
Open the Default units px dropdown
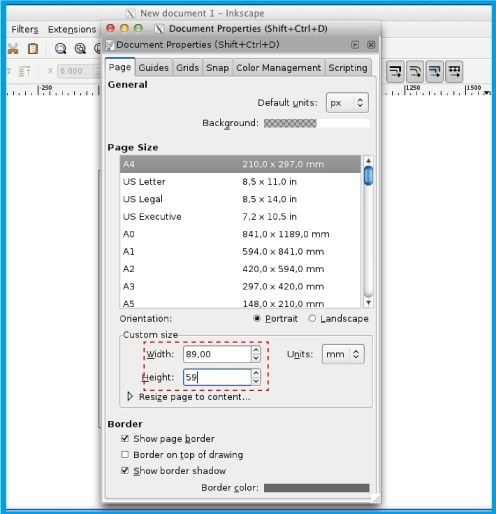347,103
